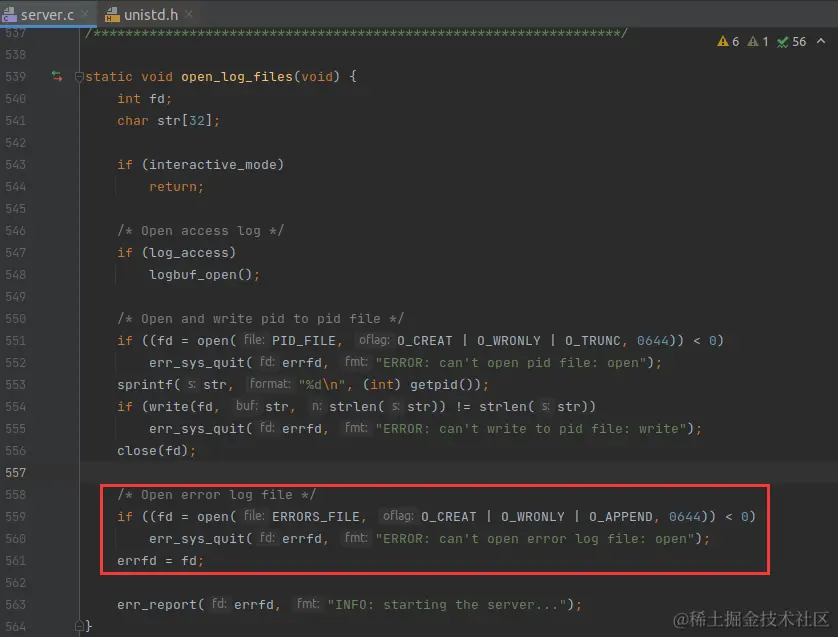The image size is (838, 637).
Task: Click the '/* Open error log file */' comment
Action: tap(216, 494)
